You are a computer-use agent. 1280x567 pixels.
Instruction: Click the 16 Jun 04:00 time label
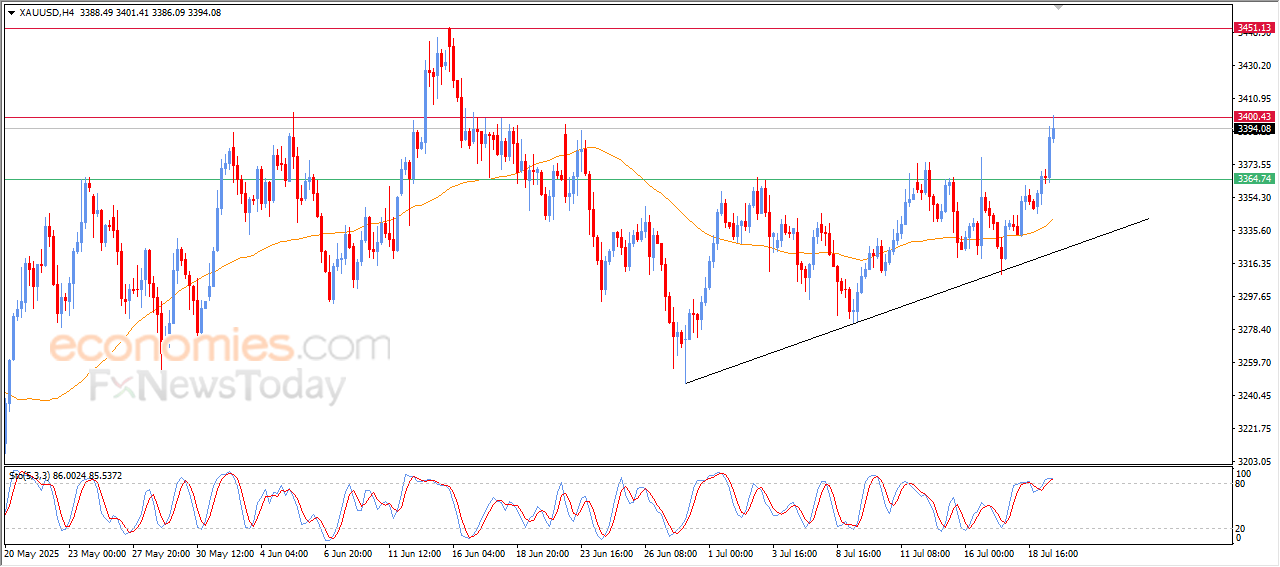(x=479, y=553)
